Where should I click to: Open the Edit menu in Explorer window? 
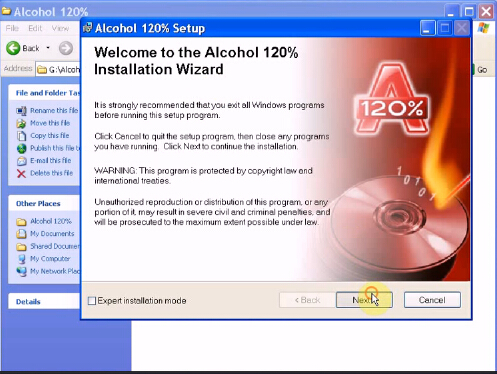(x=35, y=28)
